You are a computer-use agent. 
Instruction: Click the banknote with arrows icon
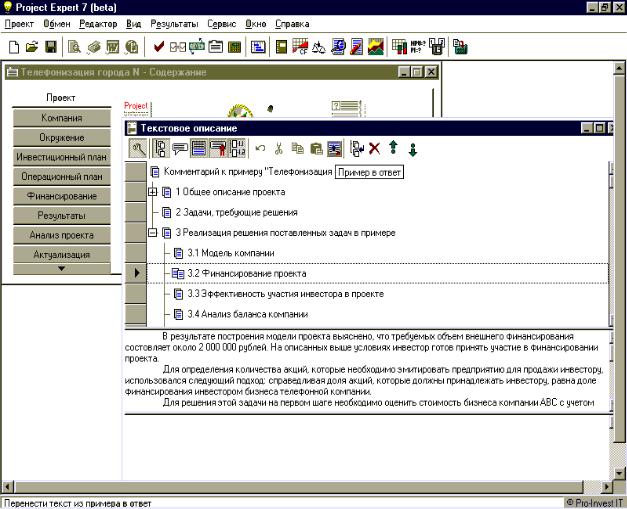click(197, 46)
